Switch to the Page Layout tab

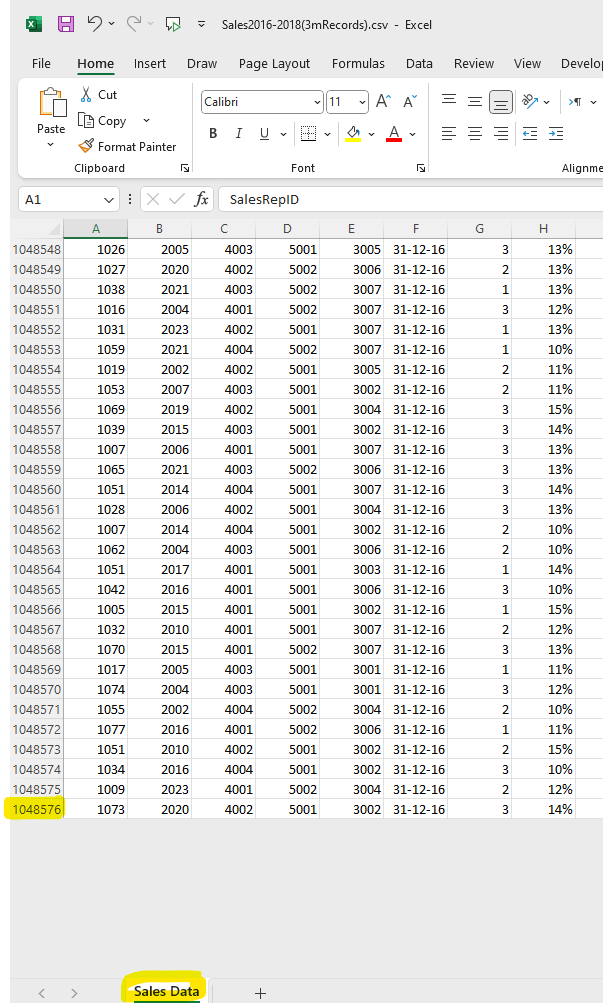coord(274,63)
